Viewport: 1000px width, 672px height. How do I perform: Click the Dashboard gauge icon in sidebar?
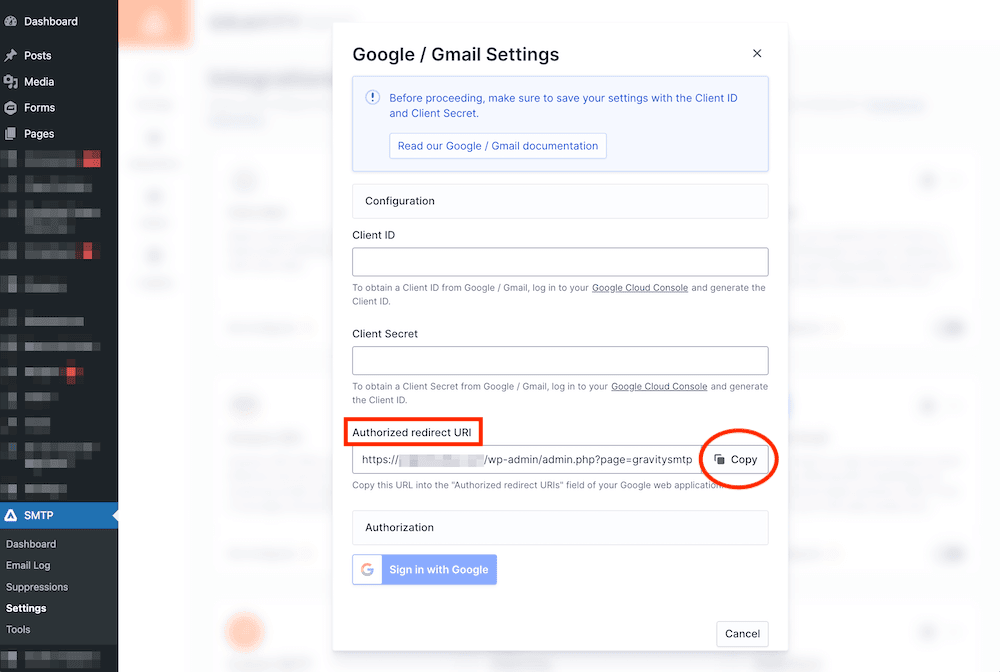(11, 21)
